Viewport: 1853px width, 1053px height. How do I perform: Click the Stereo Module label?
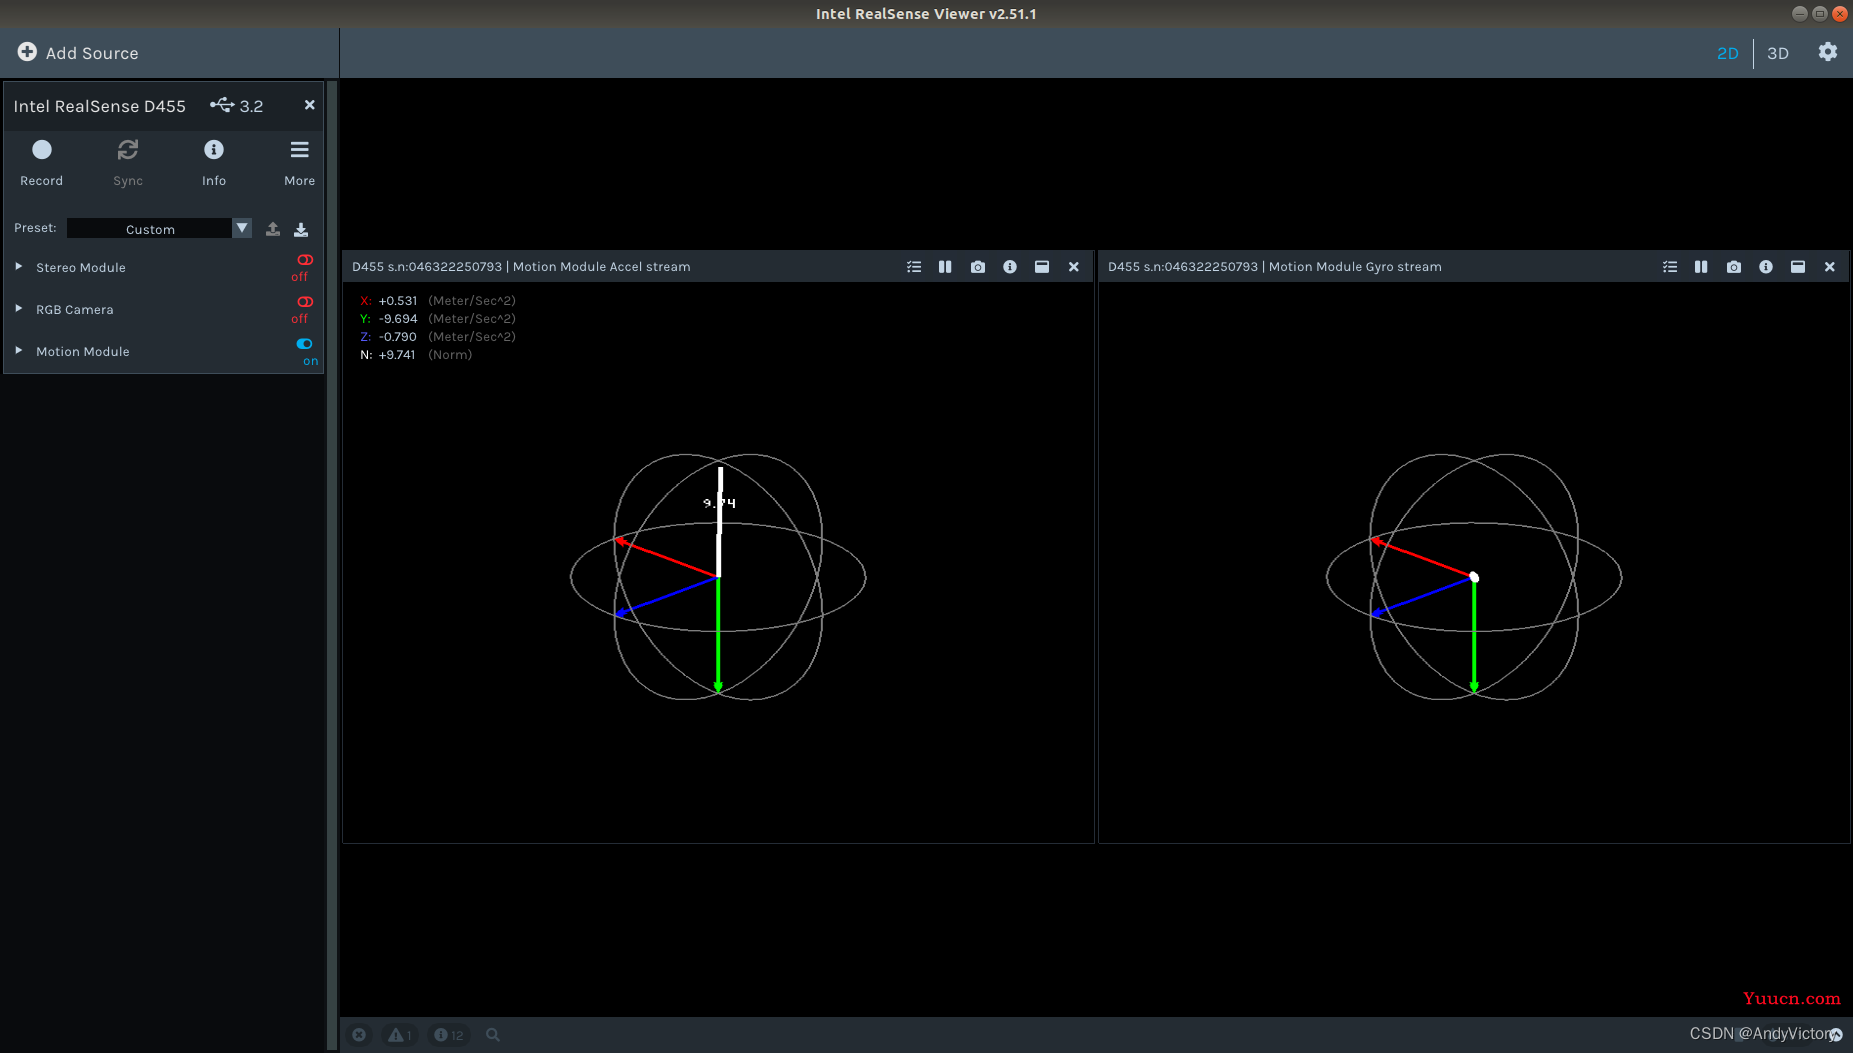[81, 268]
